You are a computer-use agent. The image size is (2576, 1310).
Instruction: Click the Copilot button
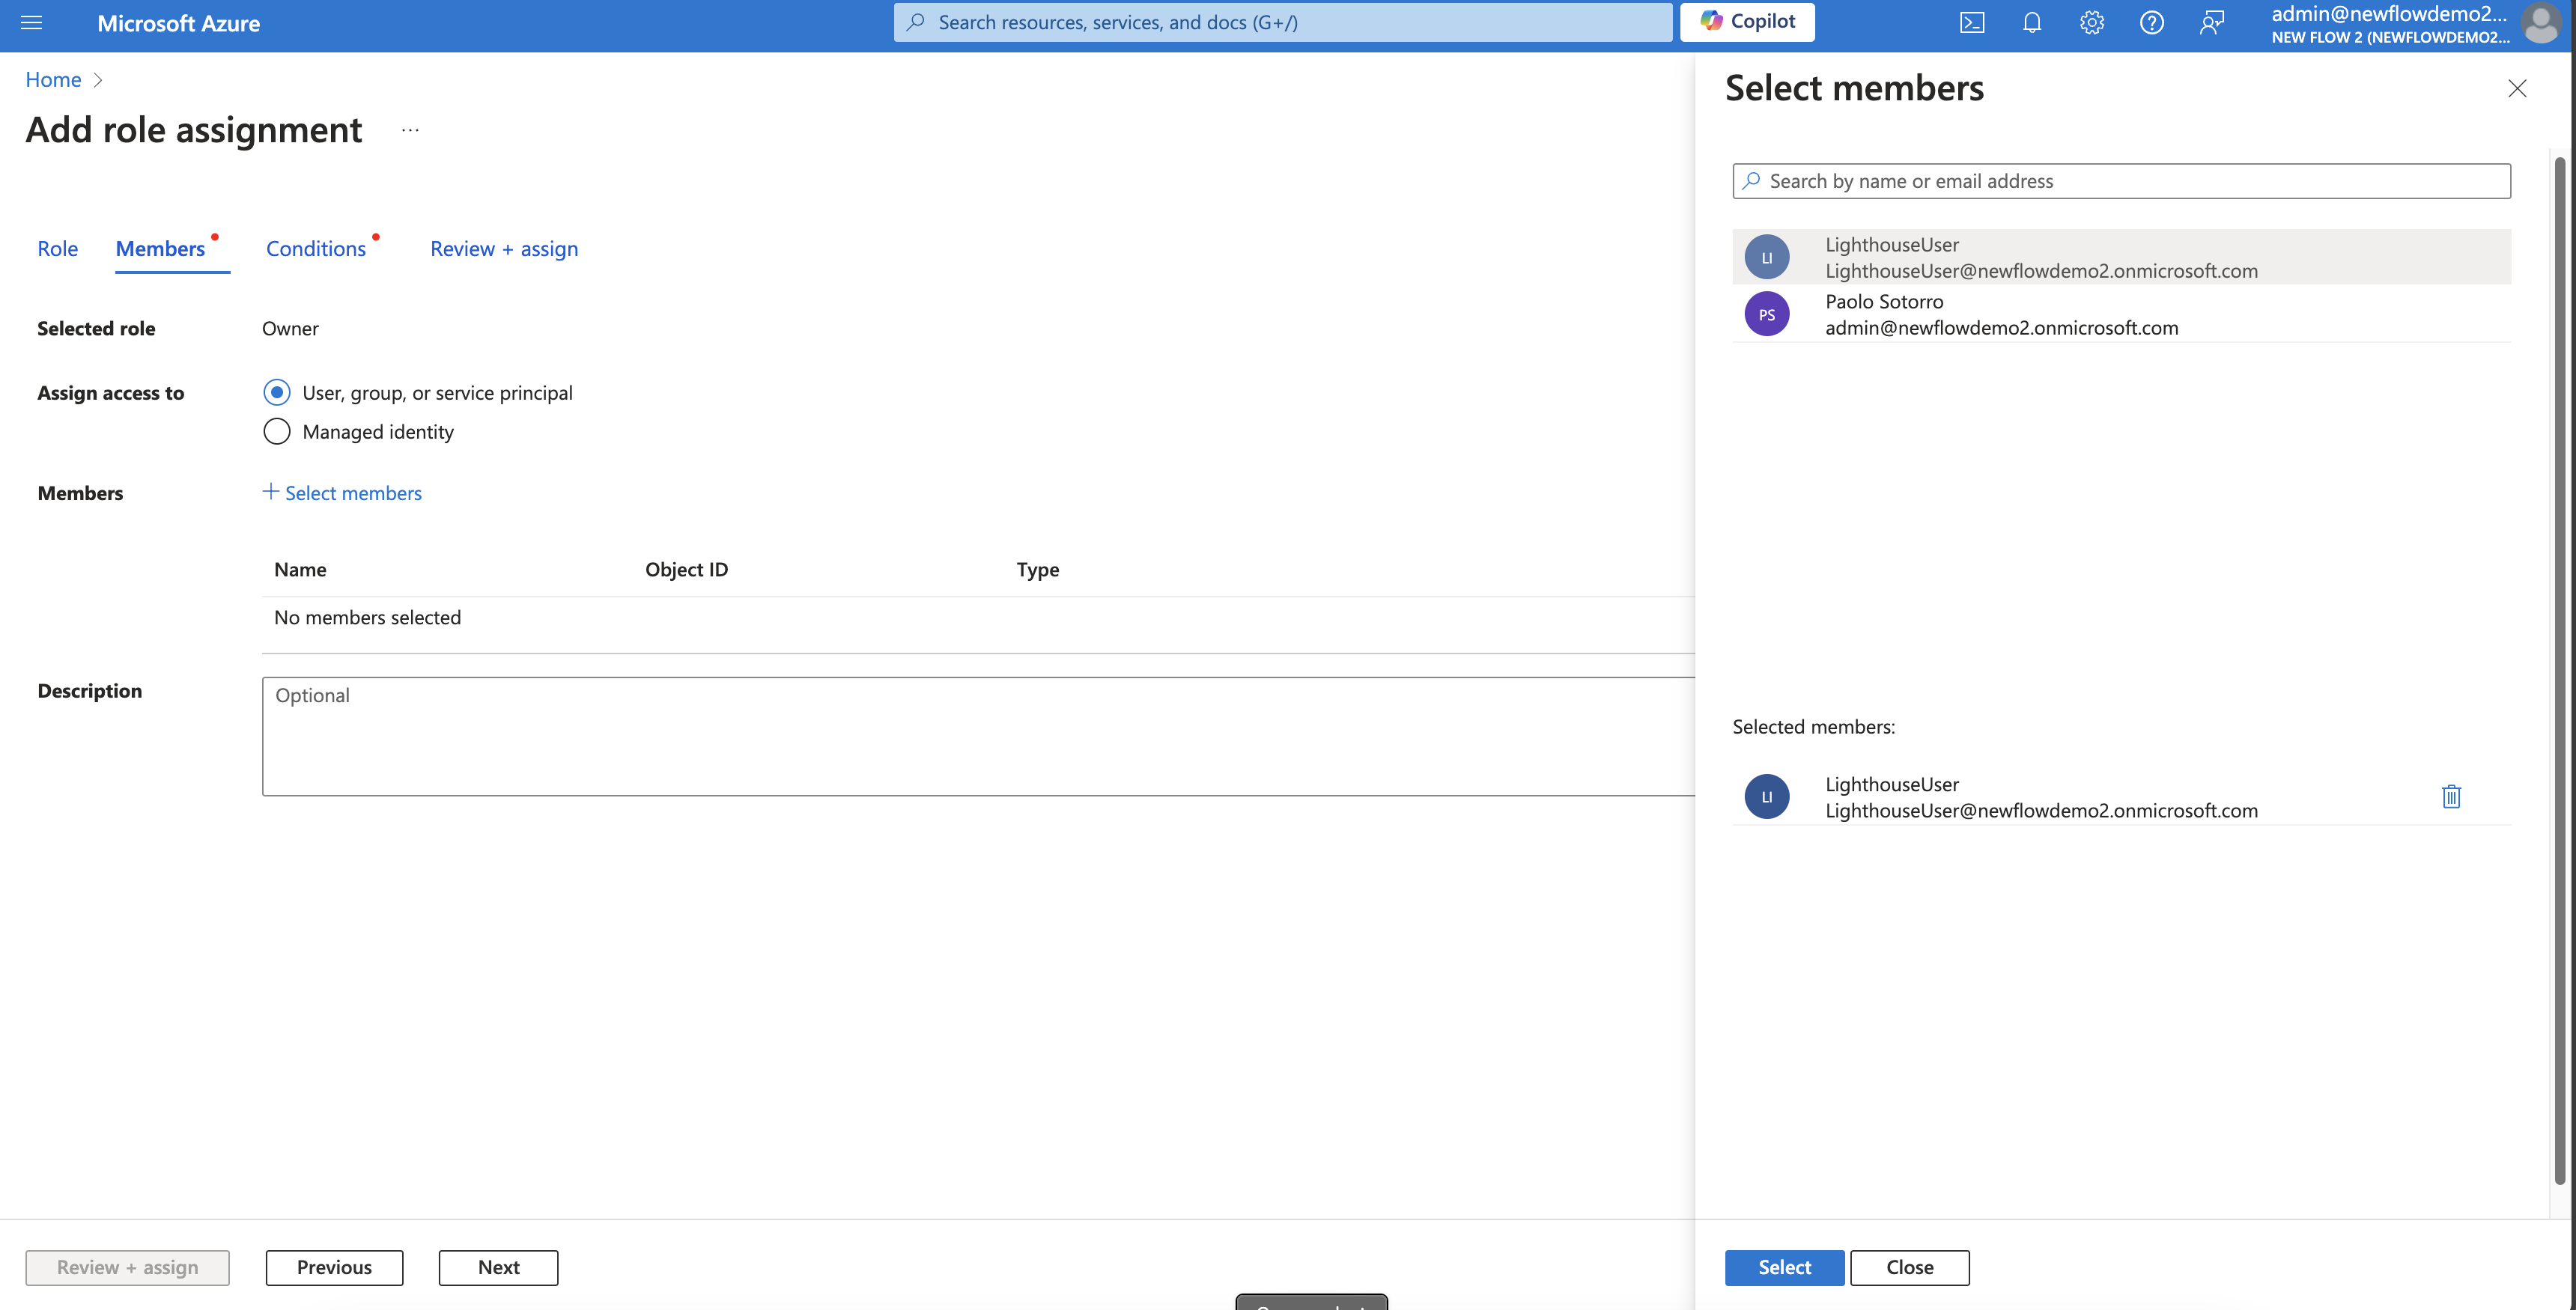[1746, 21]
